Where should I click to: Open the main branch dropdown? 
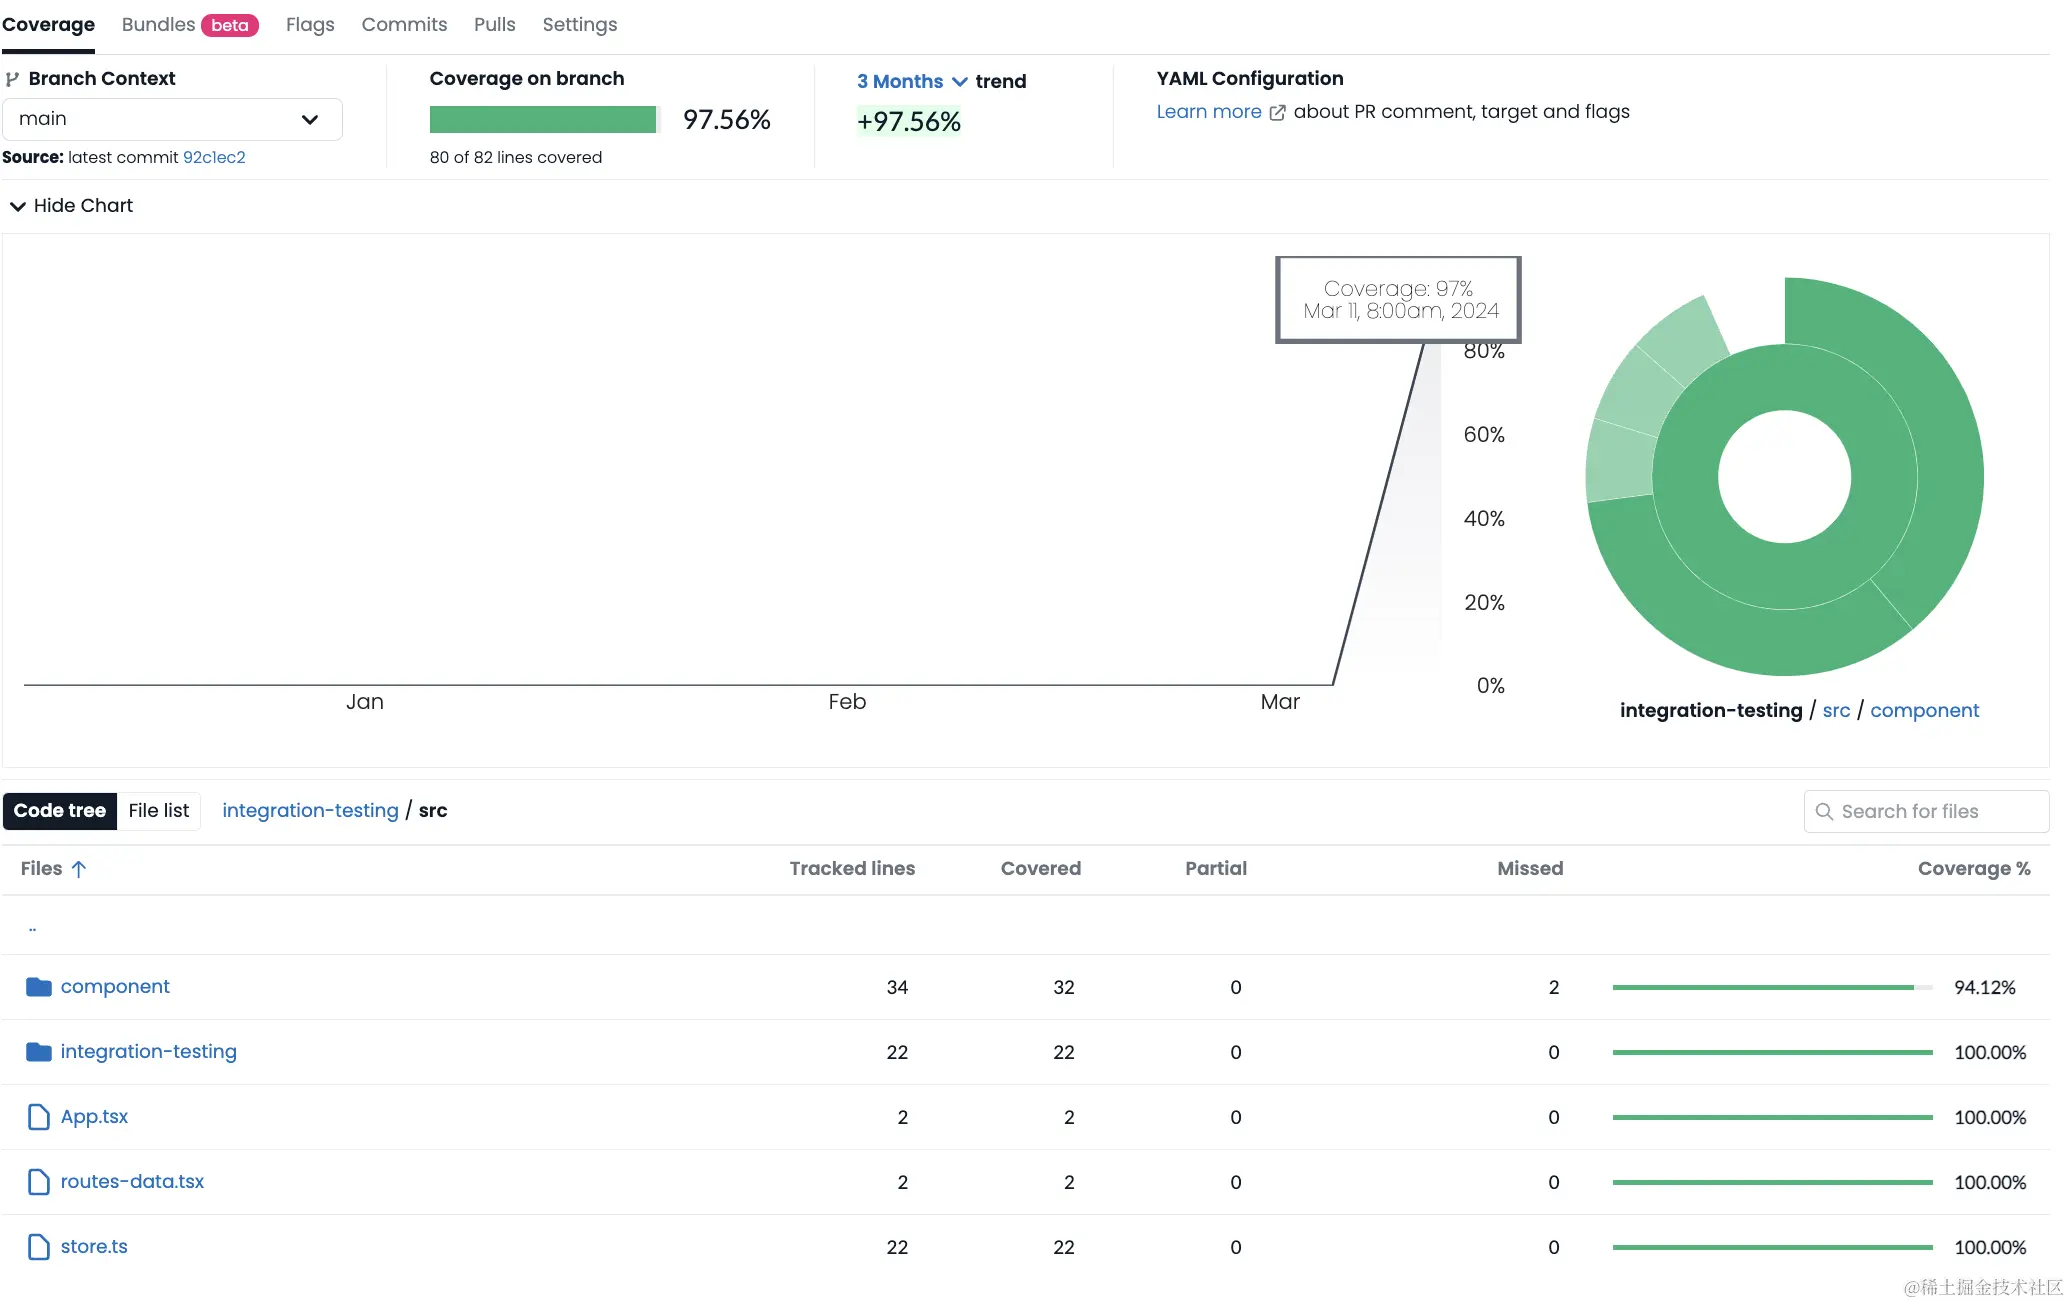[x=172, y=119]
